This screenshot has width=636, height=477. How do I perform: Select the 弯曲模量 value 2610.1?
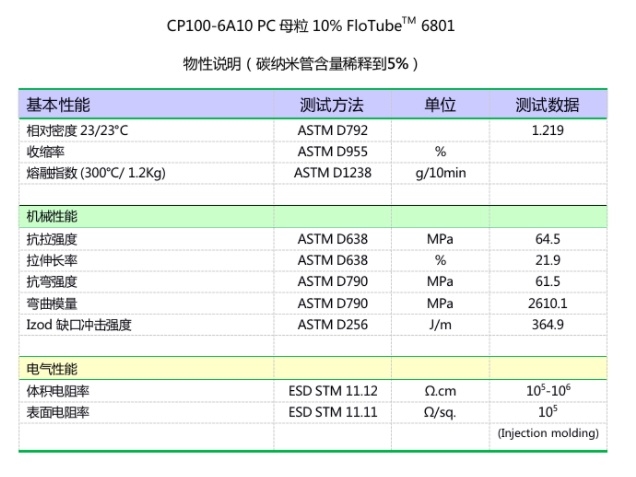548,303
